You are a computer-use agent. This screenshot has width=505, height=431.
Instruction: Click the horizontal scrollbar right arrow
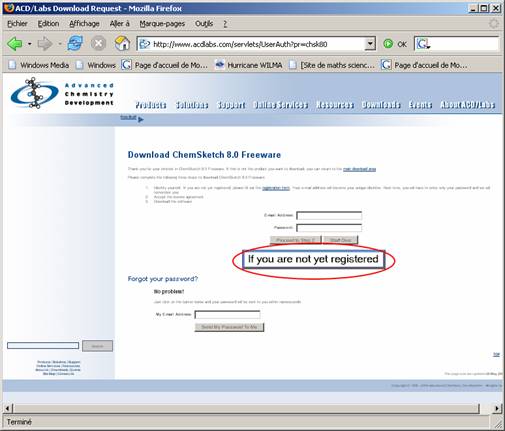497,408
